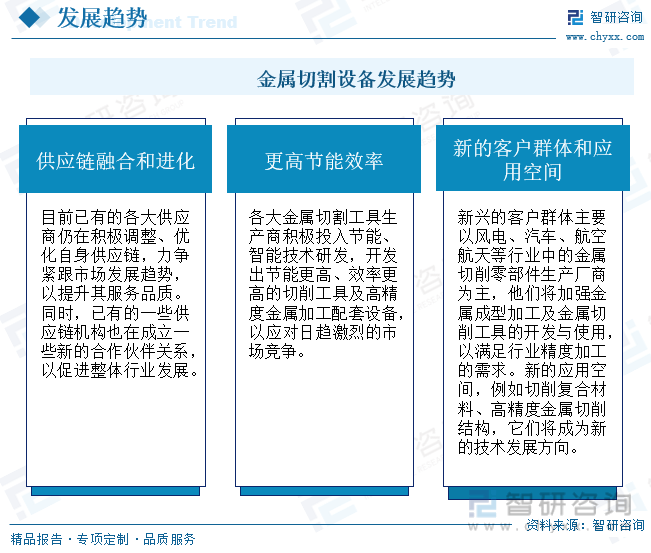651x553 pixels.
Task: Click the blue diamond icon beside 发展趋势
Action: (29, 18)
